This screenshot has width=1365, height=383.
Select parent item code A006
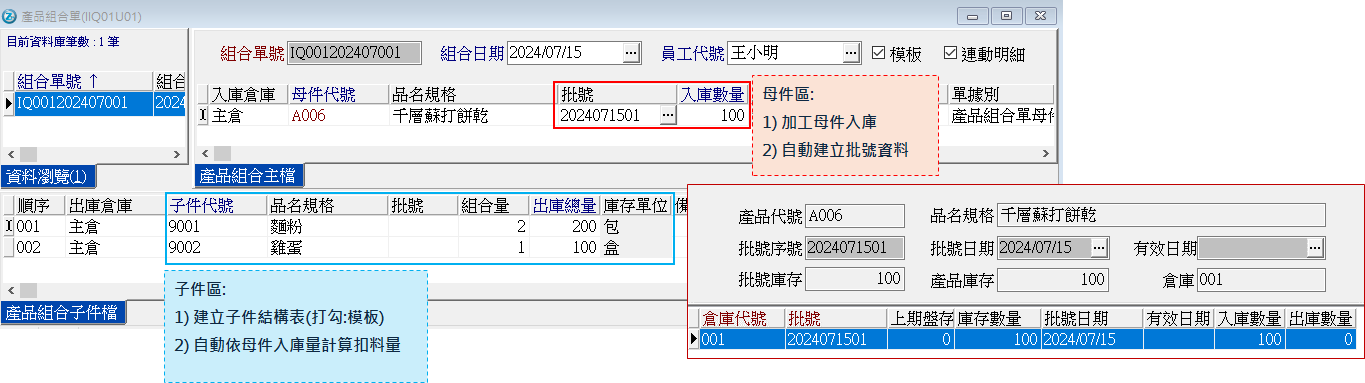click(x=338, y=115)
